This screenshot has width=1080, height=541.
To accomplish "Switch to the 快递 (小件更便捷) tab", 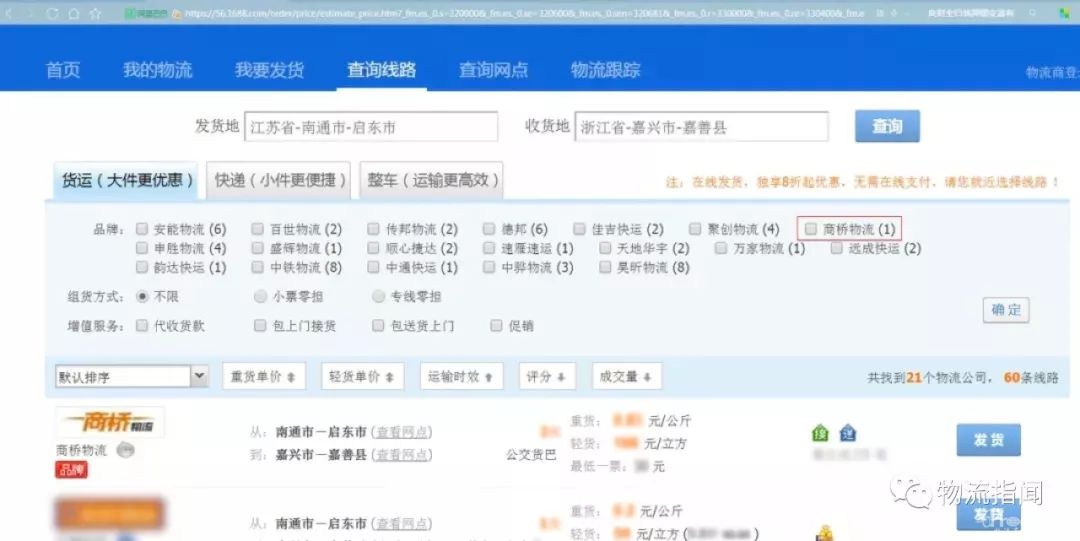I will click(x=280, y=180).
